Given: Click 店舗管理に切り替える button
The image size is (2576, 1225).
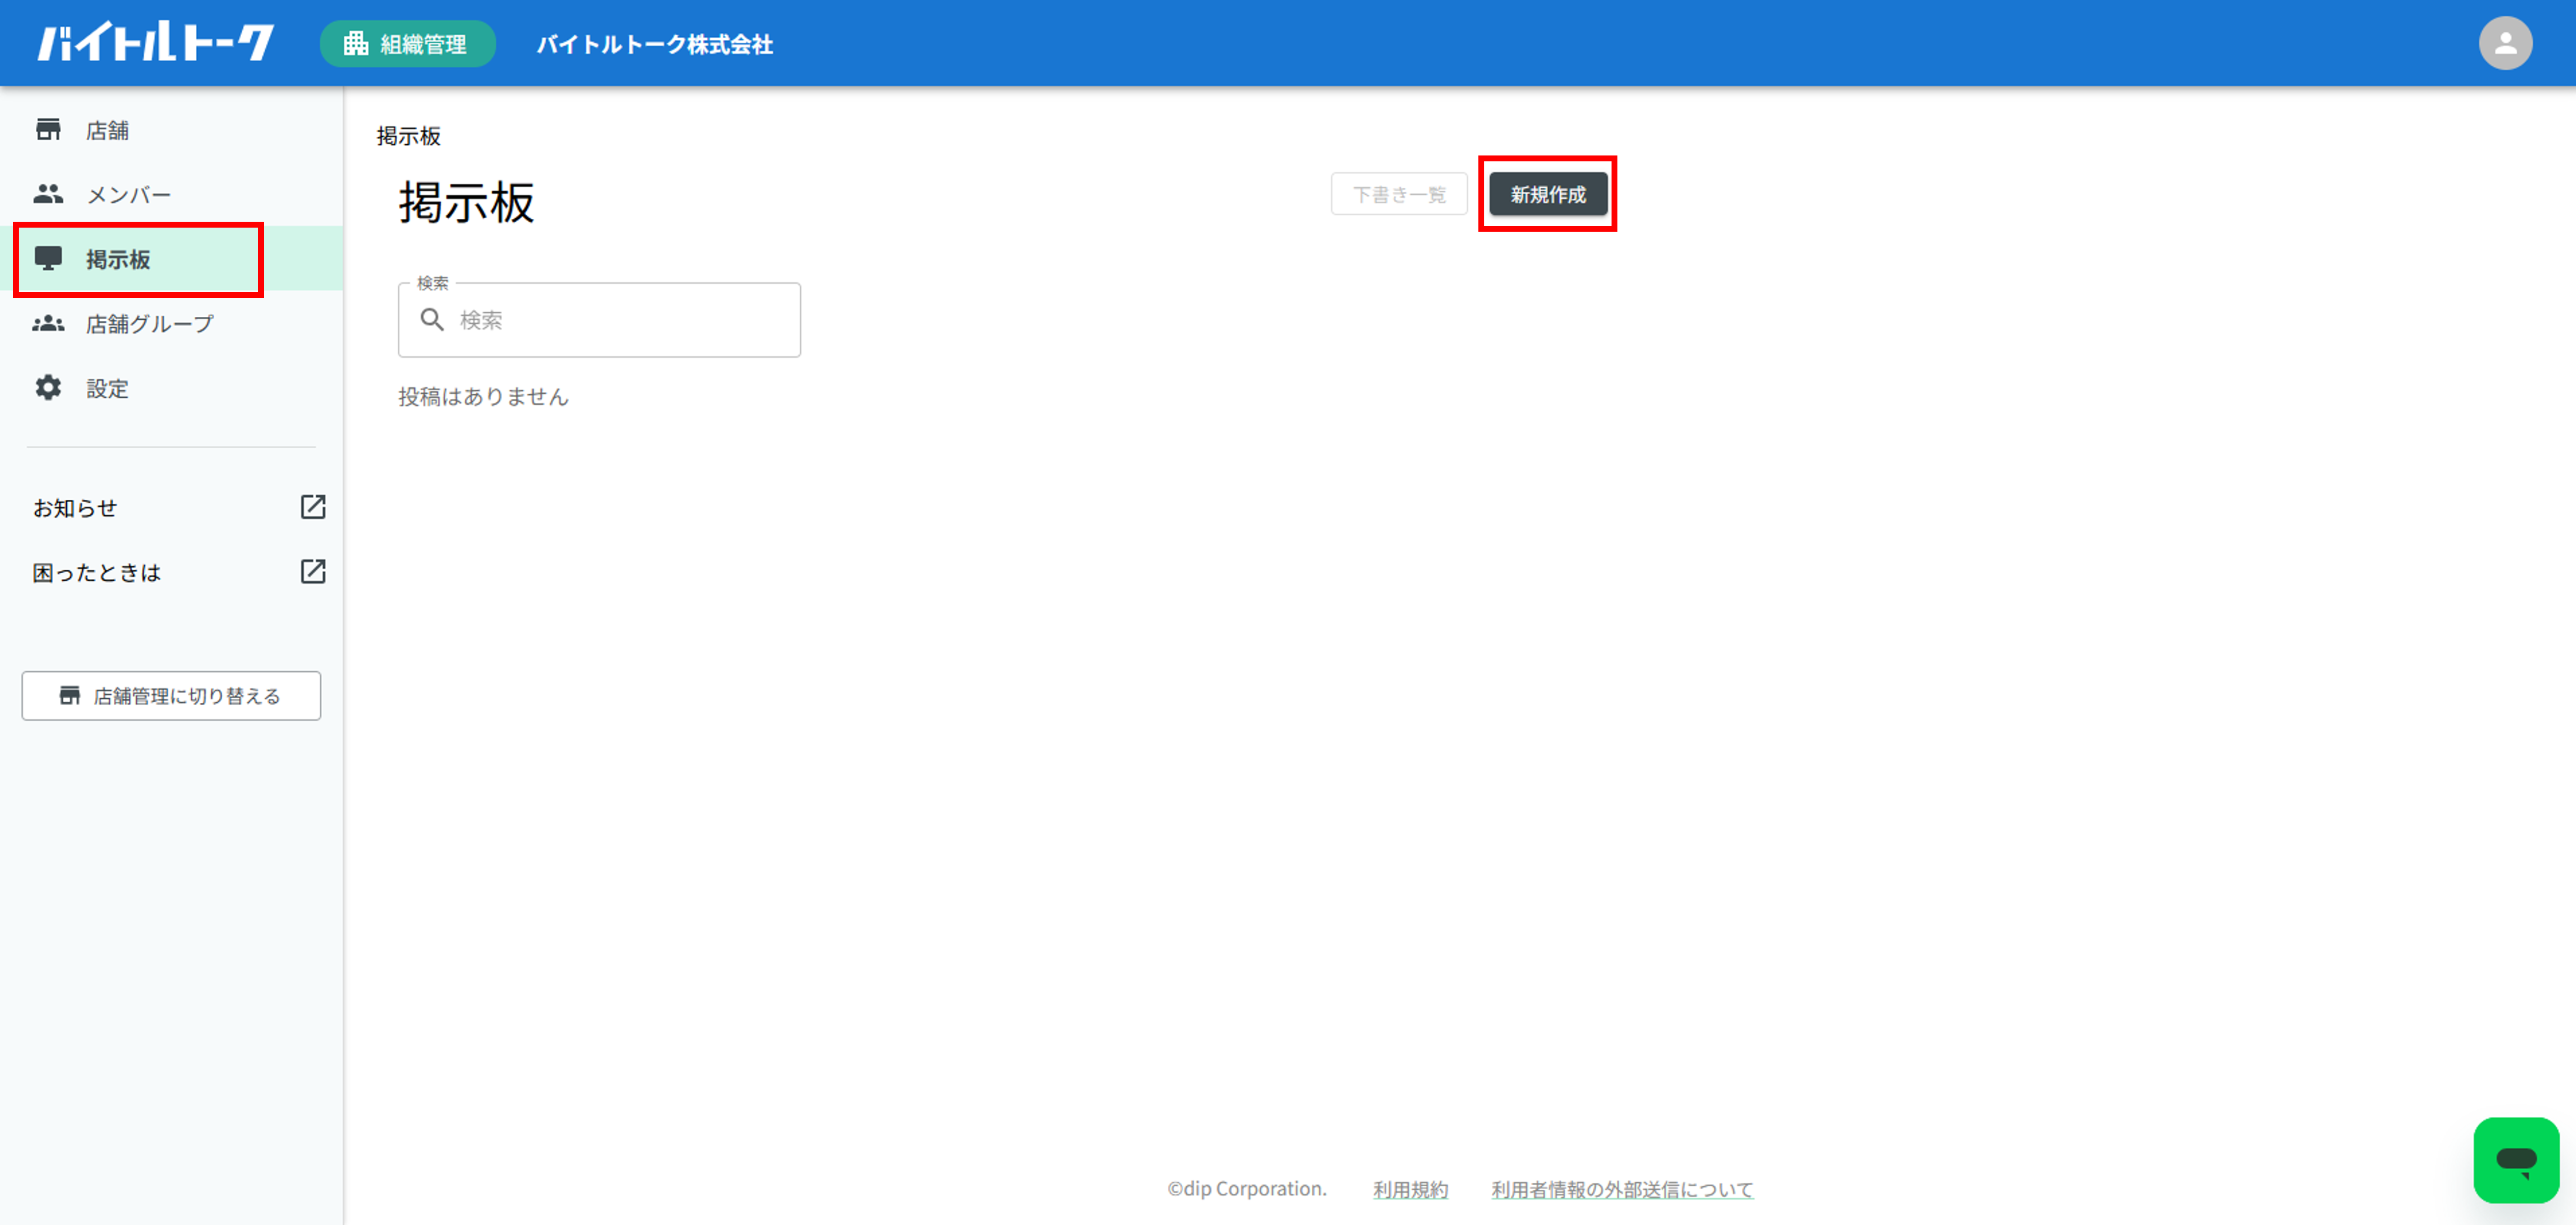Looking at the screenshot, I should [x=171, y=696].
